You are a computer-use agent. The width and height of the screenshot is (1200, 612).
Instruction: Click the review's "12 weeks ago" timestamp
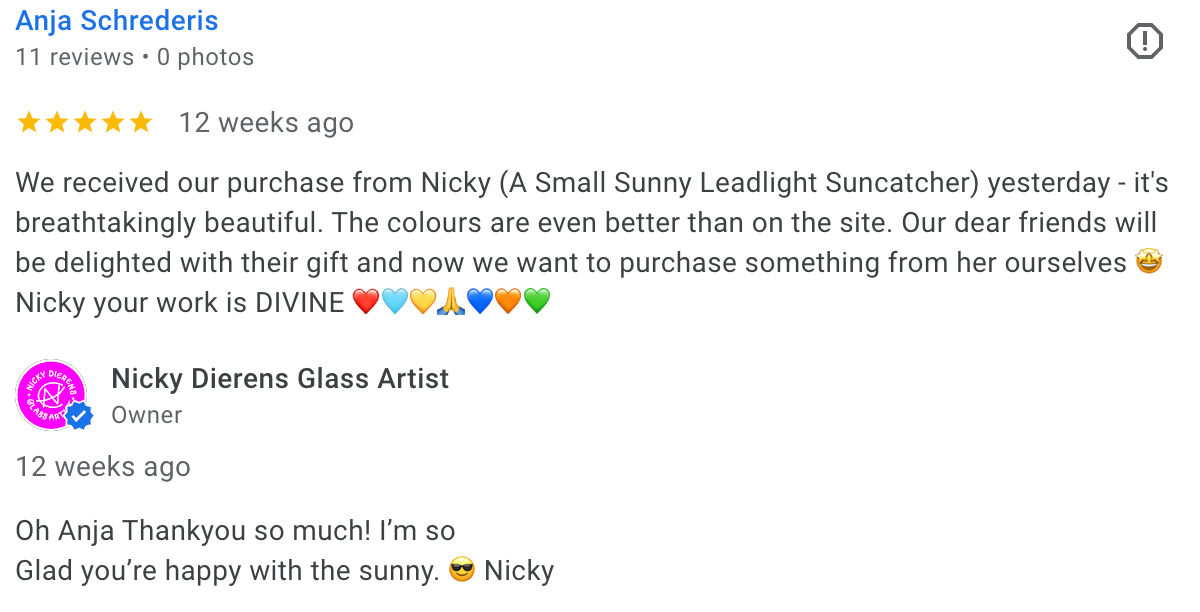tap(266, 123)
